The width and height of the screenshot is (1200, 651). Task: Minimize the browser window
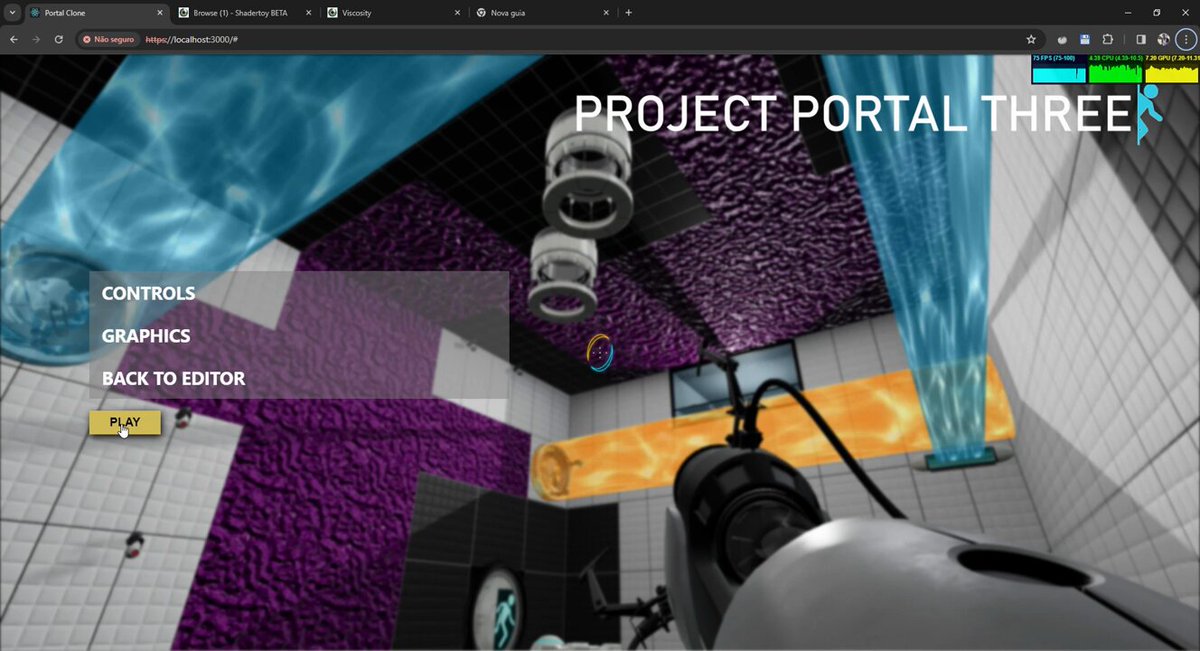1127,13
